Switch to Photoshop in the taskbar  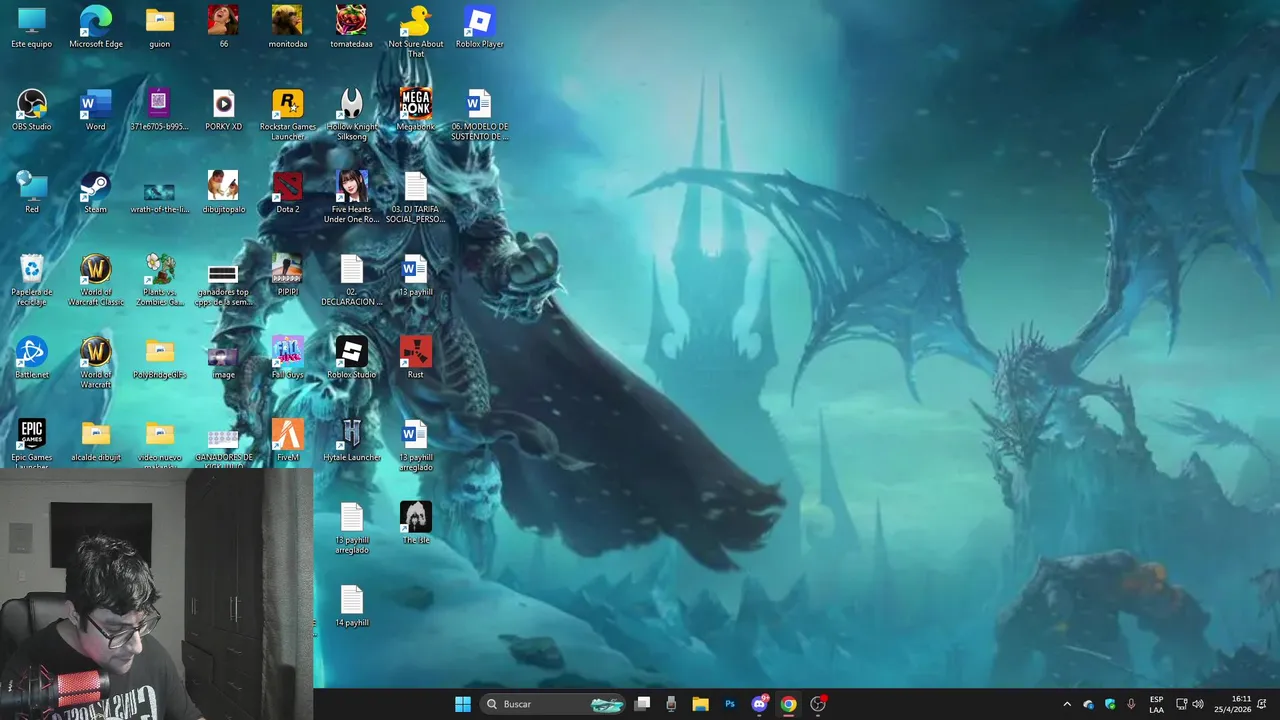click(x=730, y=704)
